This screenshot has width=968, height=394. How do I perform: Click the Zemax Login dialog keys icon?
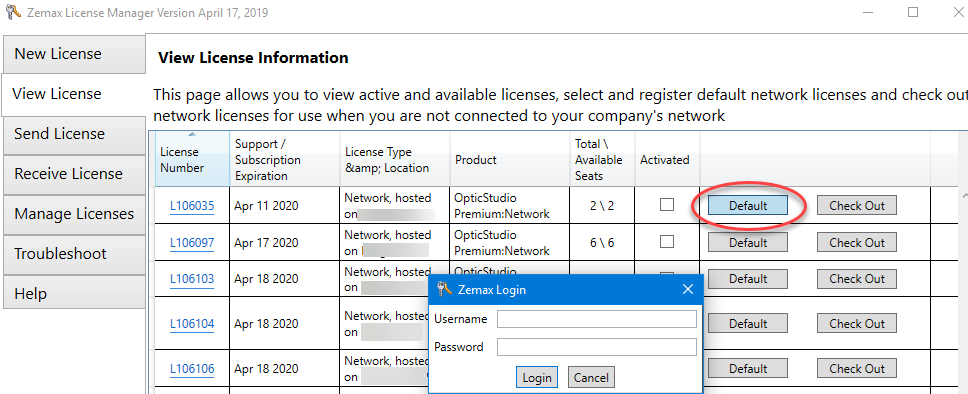click(x=444, y=289)
